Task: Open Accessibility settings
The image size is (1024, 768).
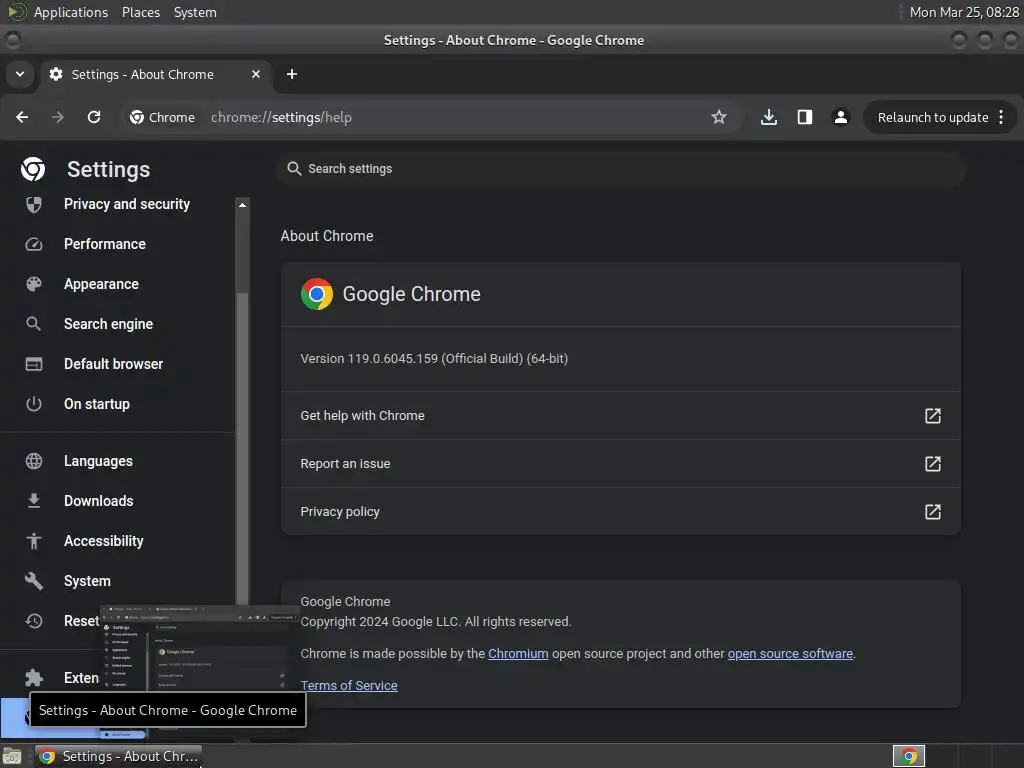Action: pos(103,541)
